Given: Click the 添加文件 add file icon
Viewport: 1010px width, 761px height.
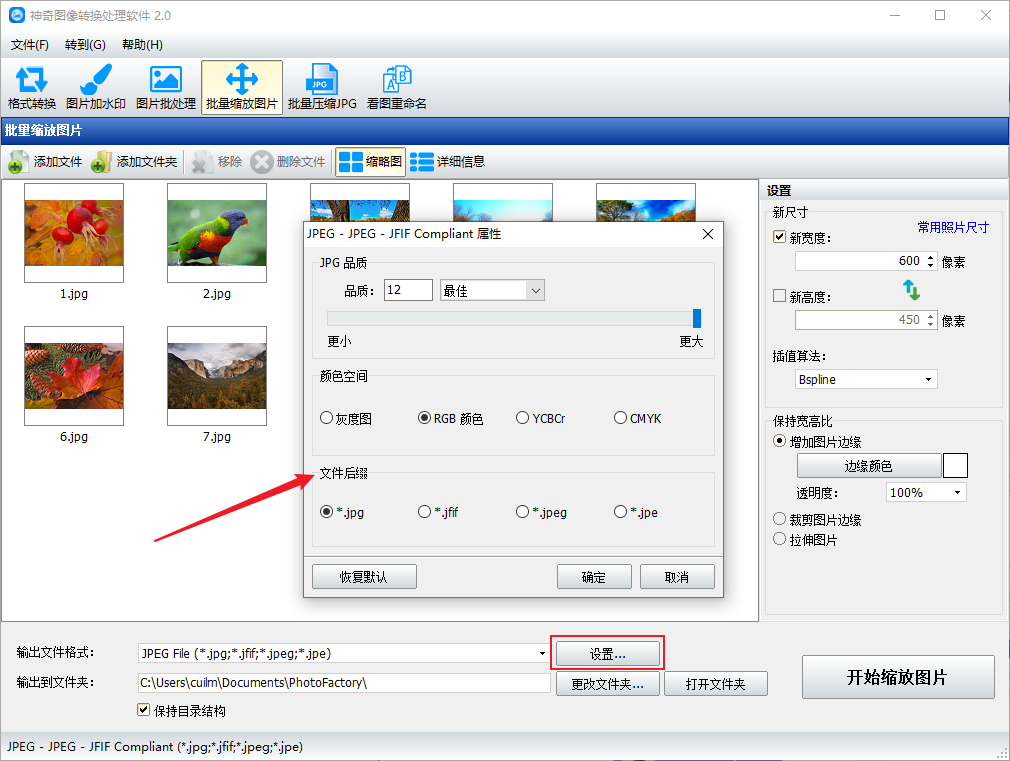Looking at the screenshot, I should coord(18,162).
